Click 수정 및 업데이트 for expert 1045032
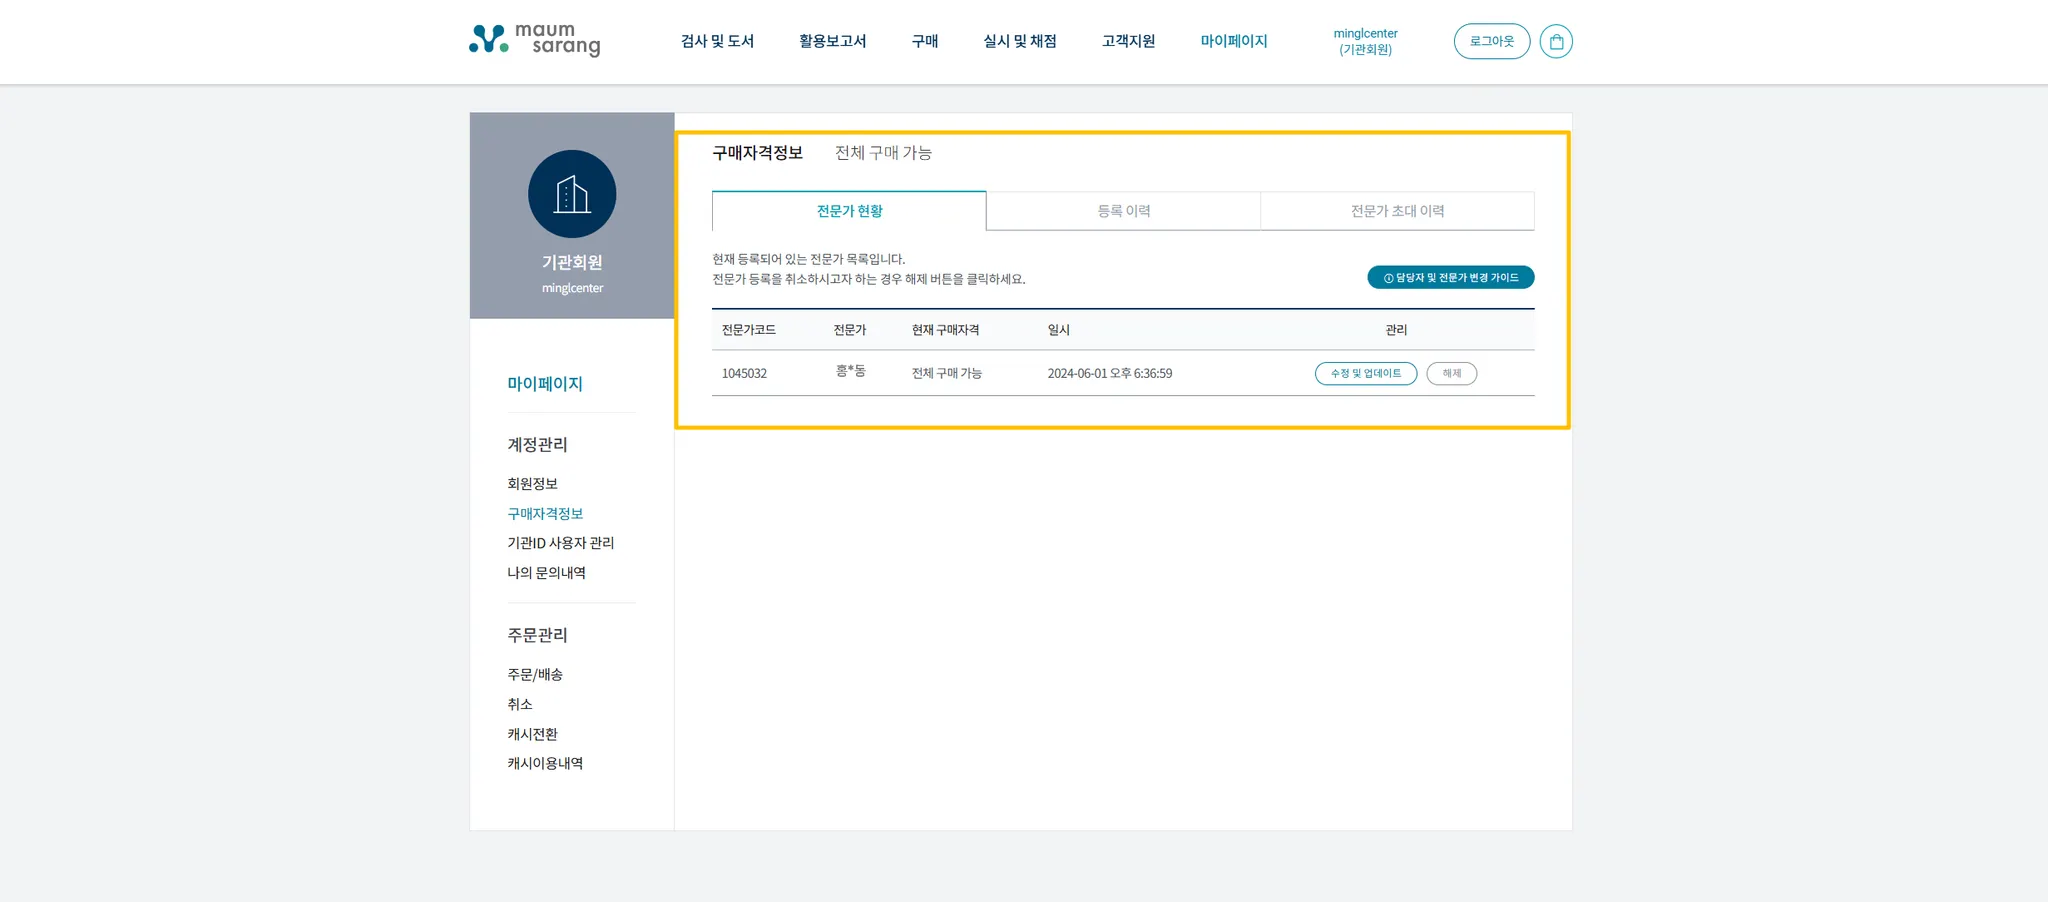Viewport: 2048px width, 902px height. tap(1366, 373)
